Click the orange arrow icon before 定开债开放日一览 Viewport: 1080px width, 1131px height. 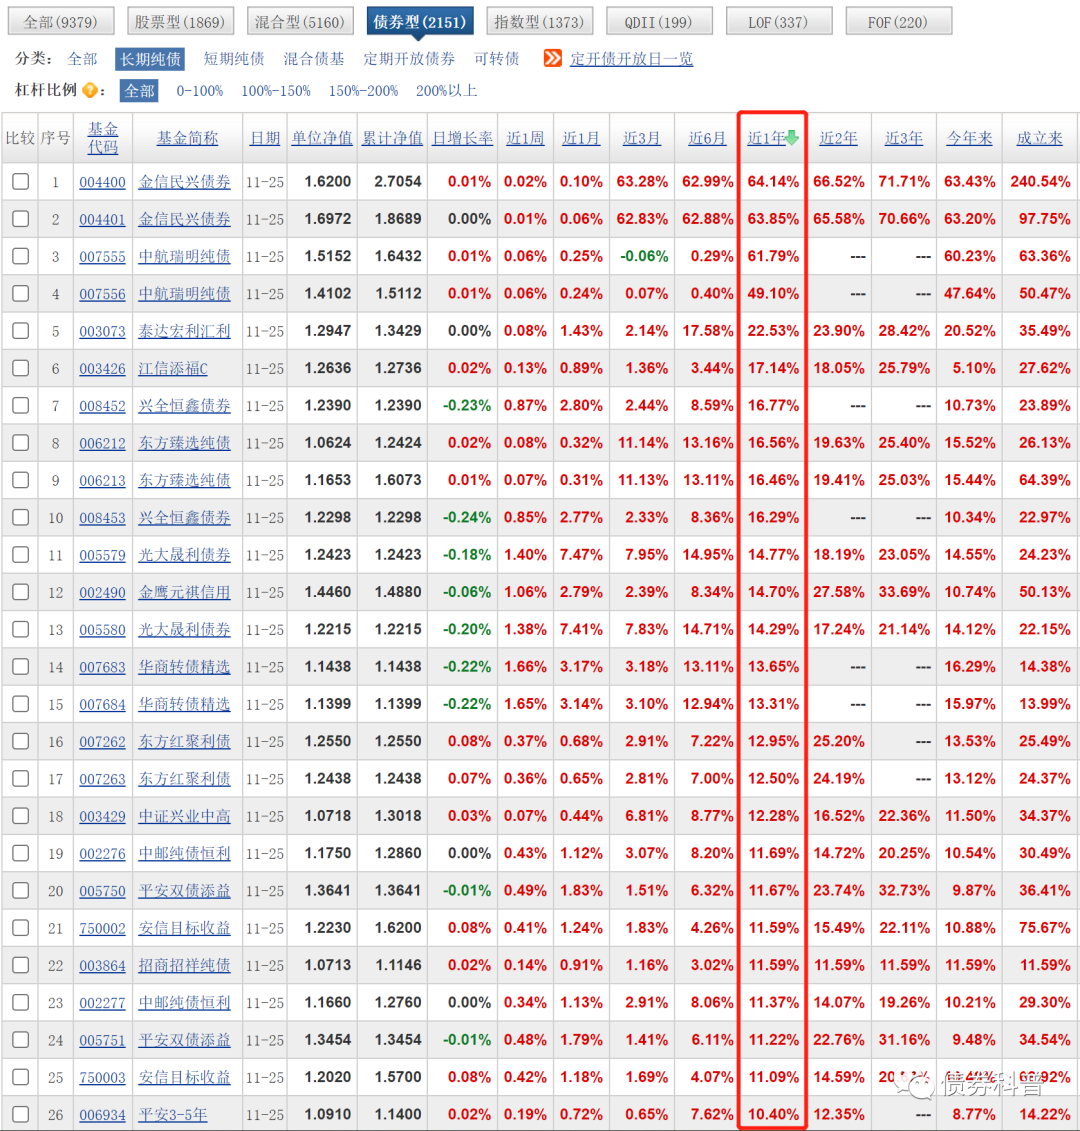(x=553, y=59)
